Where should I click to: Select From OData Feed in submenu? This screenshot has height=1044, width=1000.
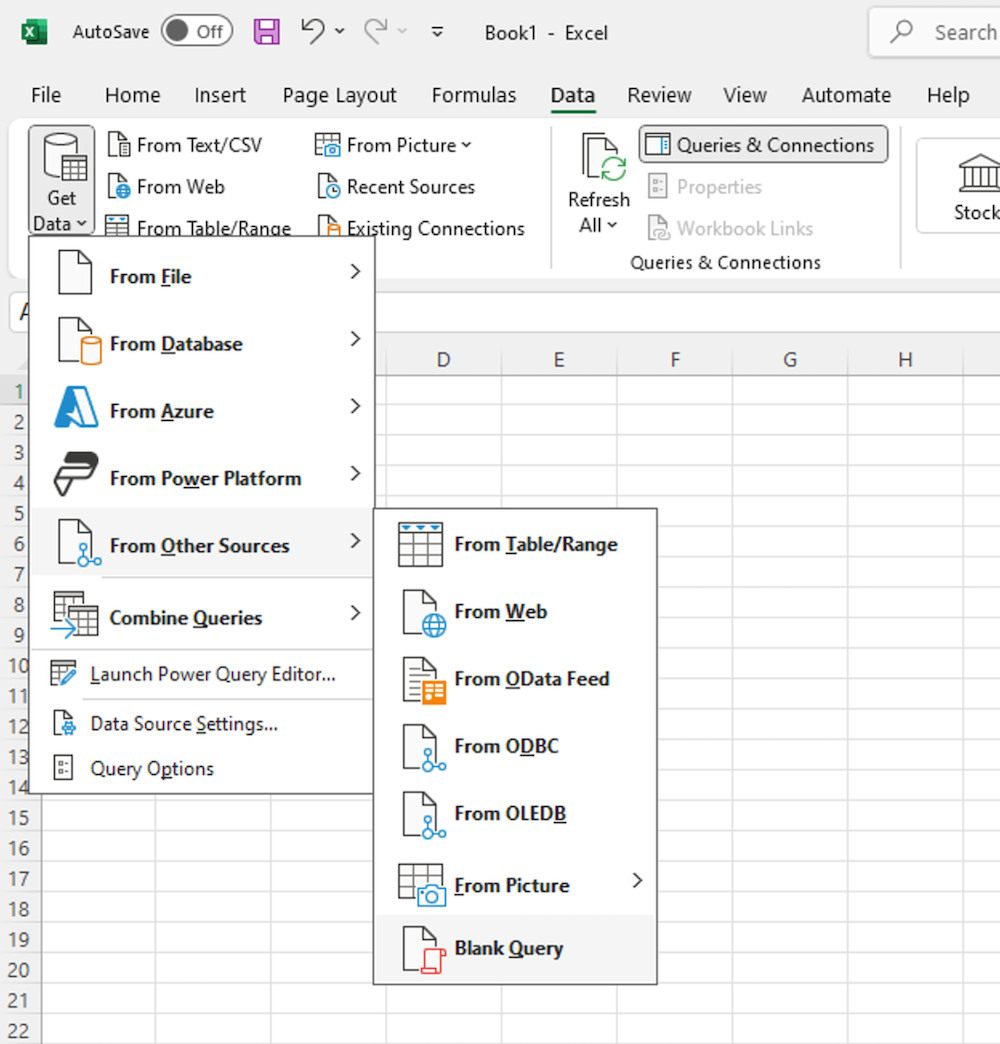tap(530, 679)
